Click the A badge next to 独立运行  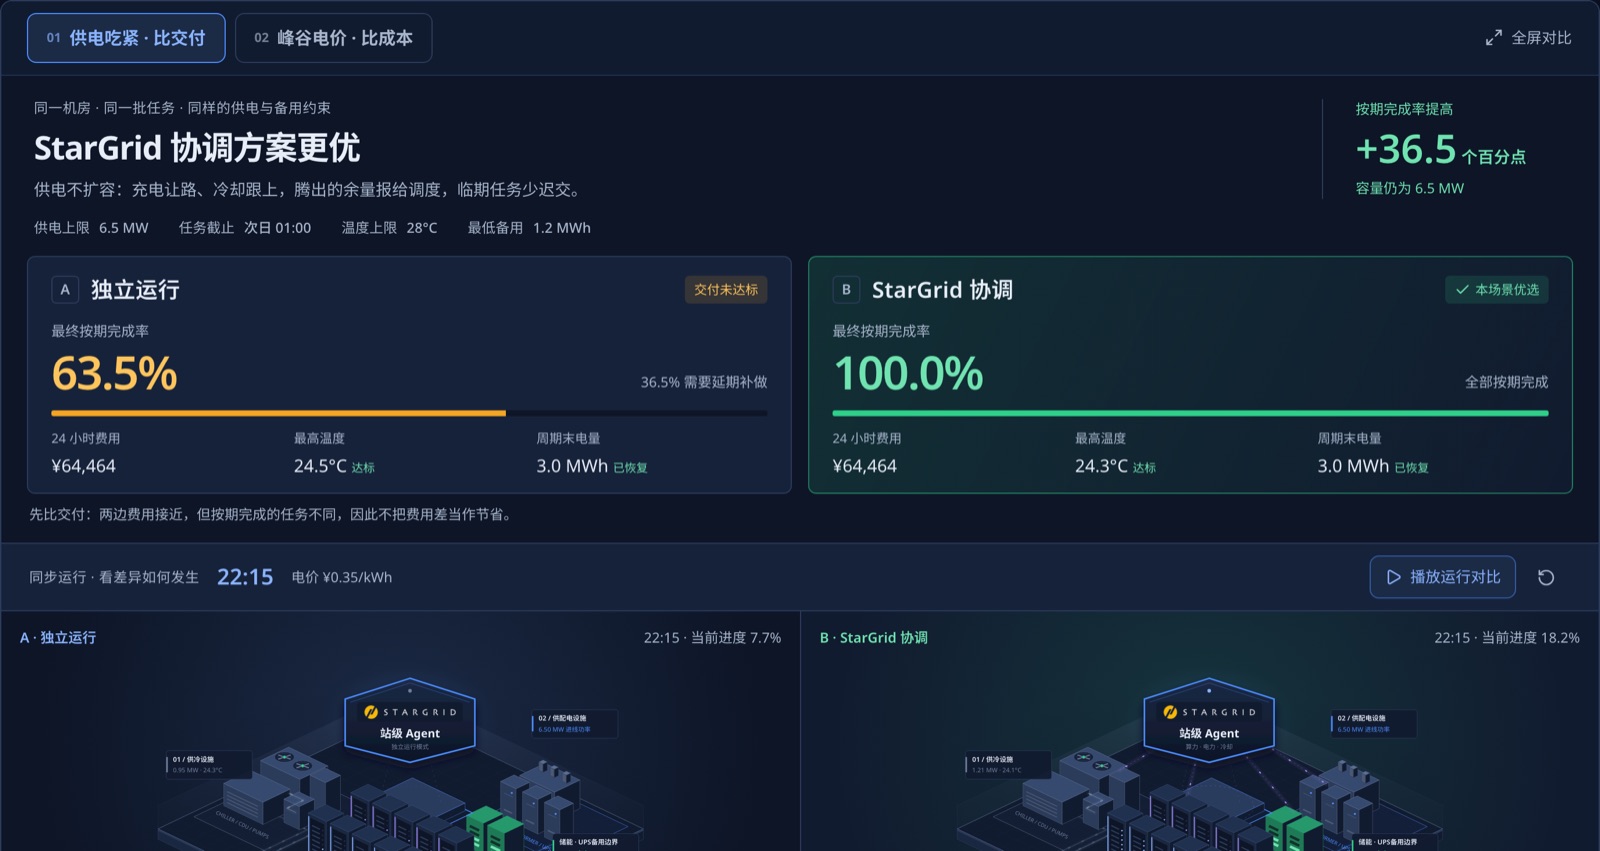point(65,290)
